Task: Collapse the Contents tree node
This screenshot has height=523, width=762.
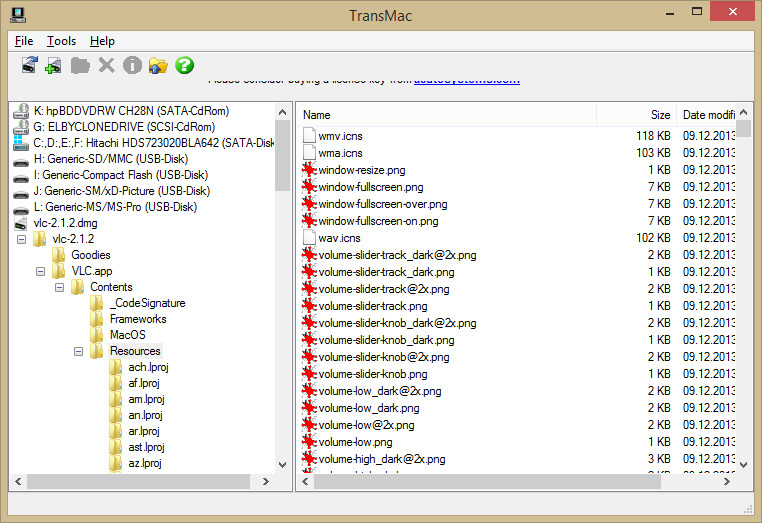Action: 59,287
